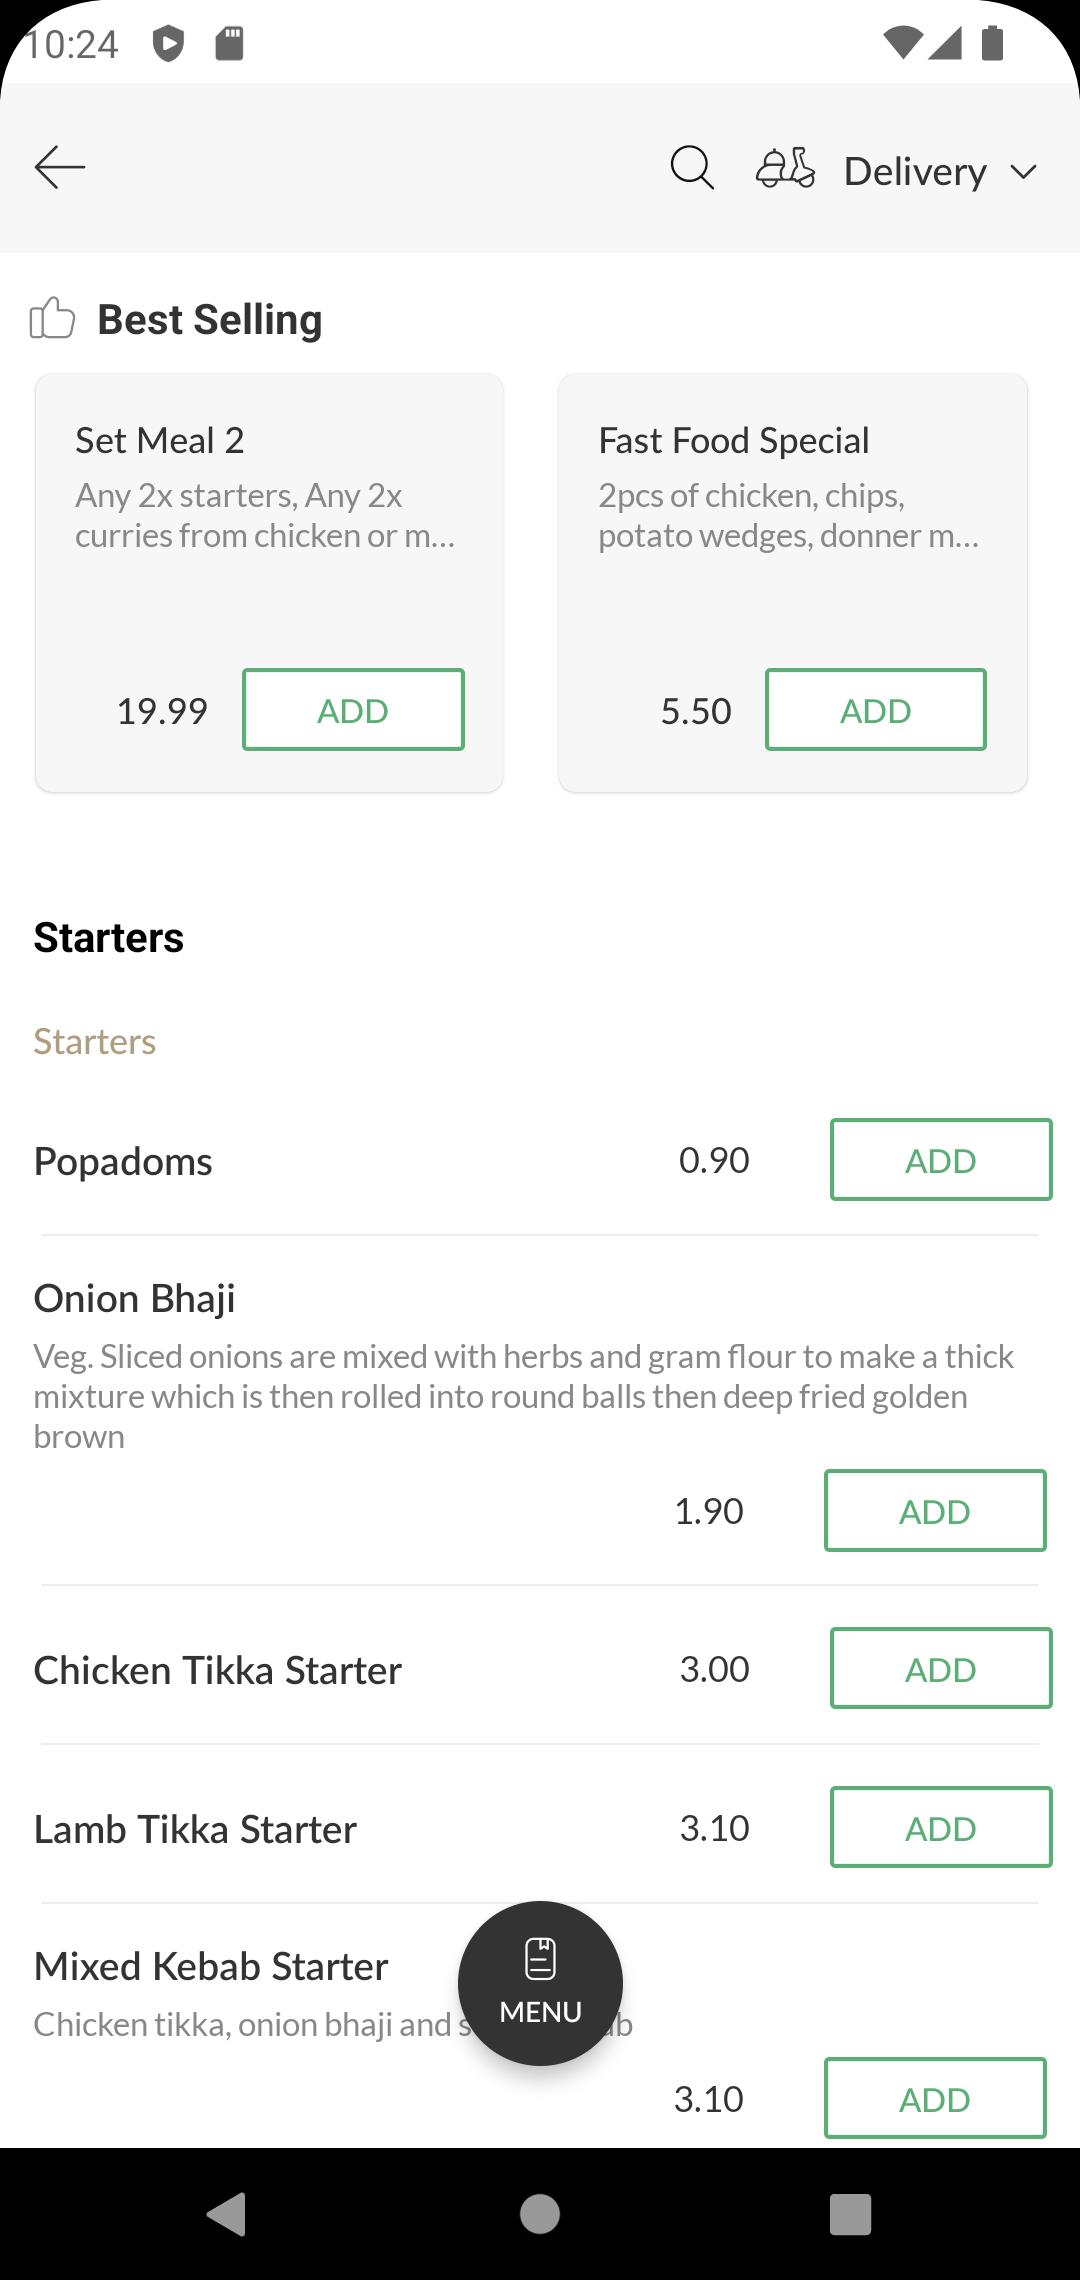This screenshot has height=2280, width=1080.
Task: Add Popadoms to the basket
Action: click(x=941, y=1159)
